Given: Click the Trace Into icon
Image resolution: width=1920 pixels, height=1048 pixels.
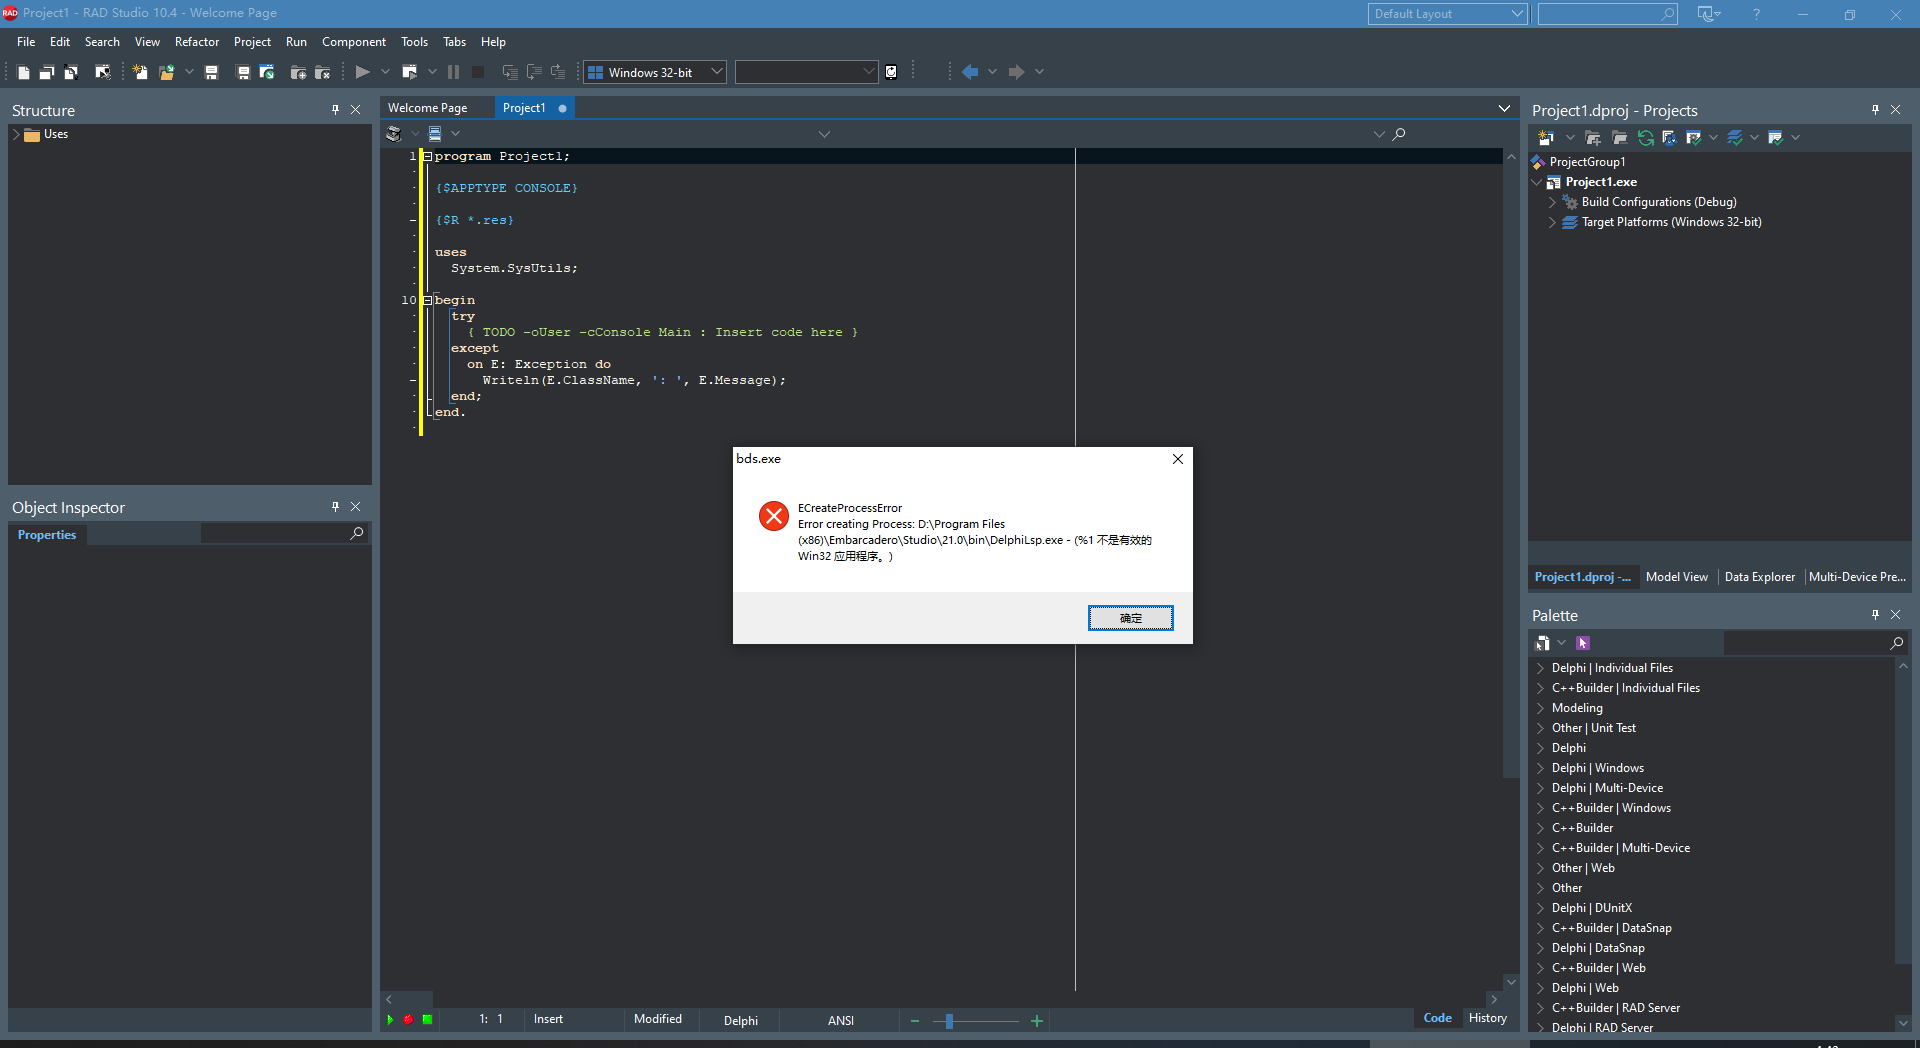Looking at the screenshot, I should click(510, 72).
